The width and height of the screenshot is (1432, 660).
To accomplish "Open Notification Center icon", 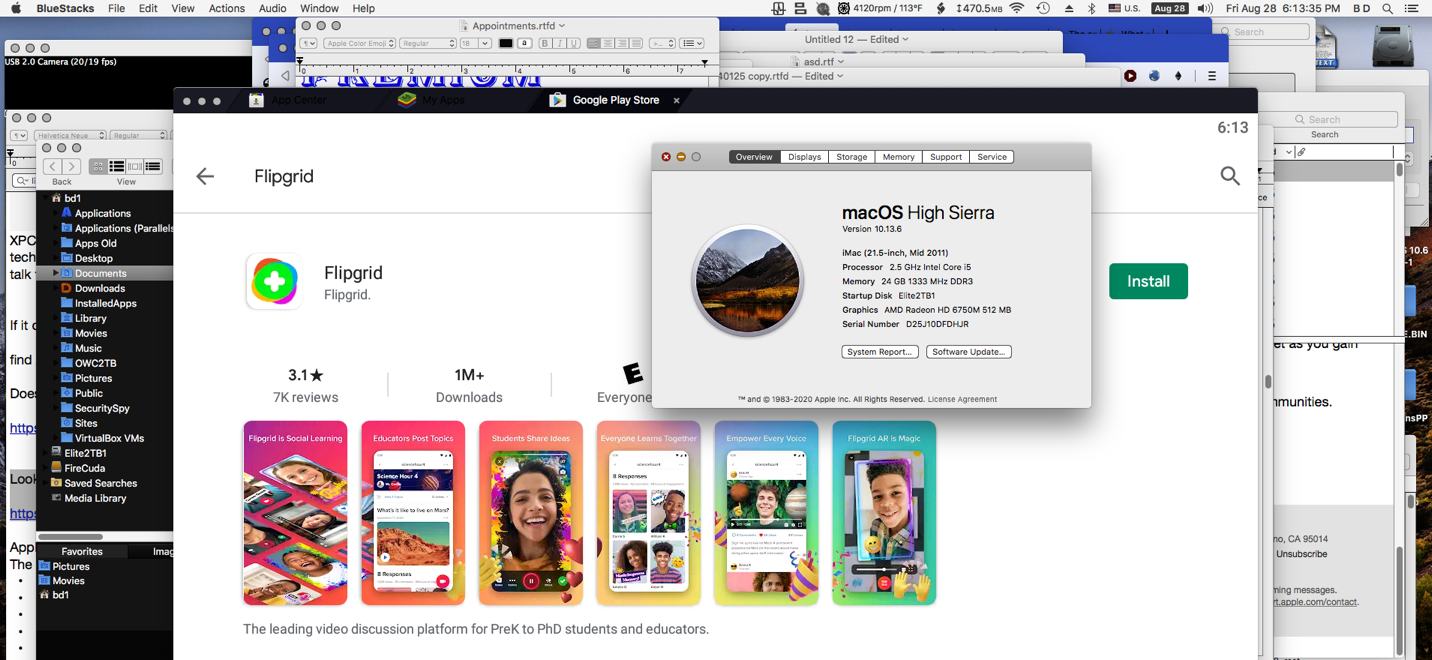I will tap(1411, 8).
